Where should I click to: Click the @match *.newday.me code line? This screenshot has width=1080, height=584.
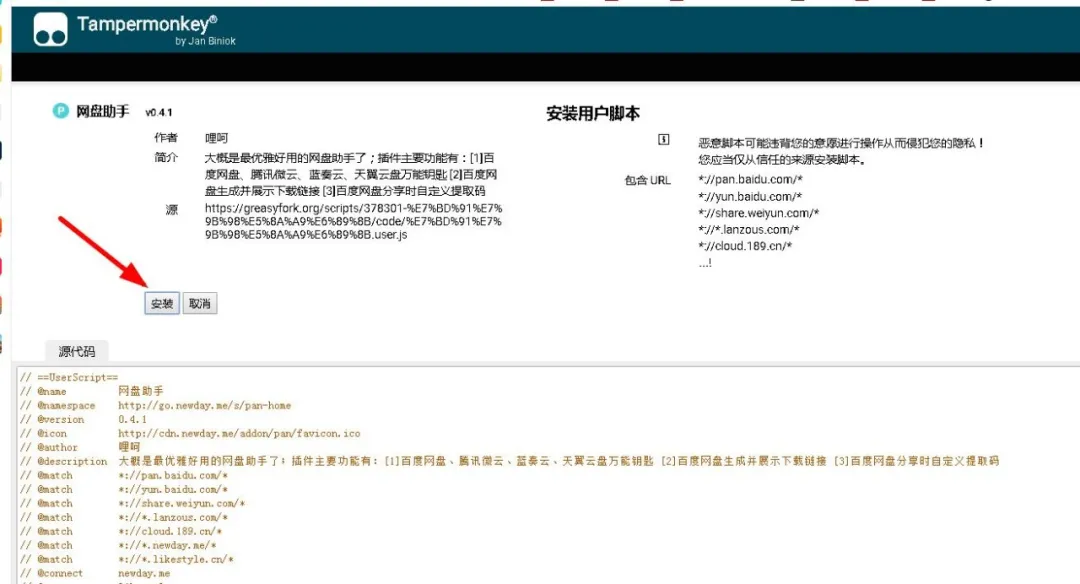(x=118, y=545)
